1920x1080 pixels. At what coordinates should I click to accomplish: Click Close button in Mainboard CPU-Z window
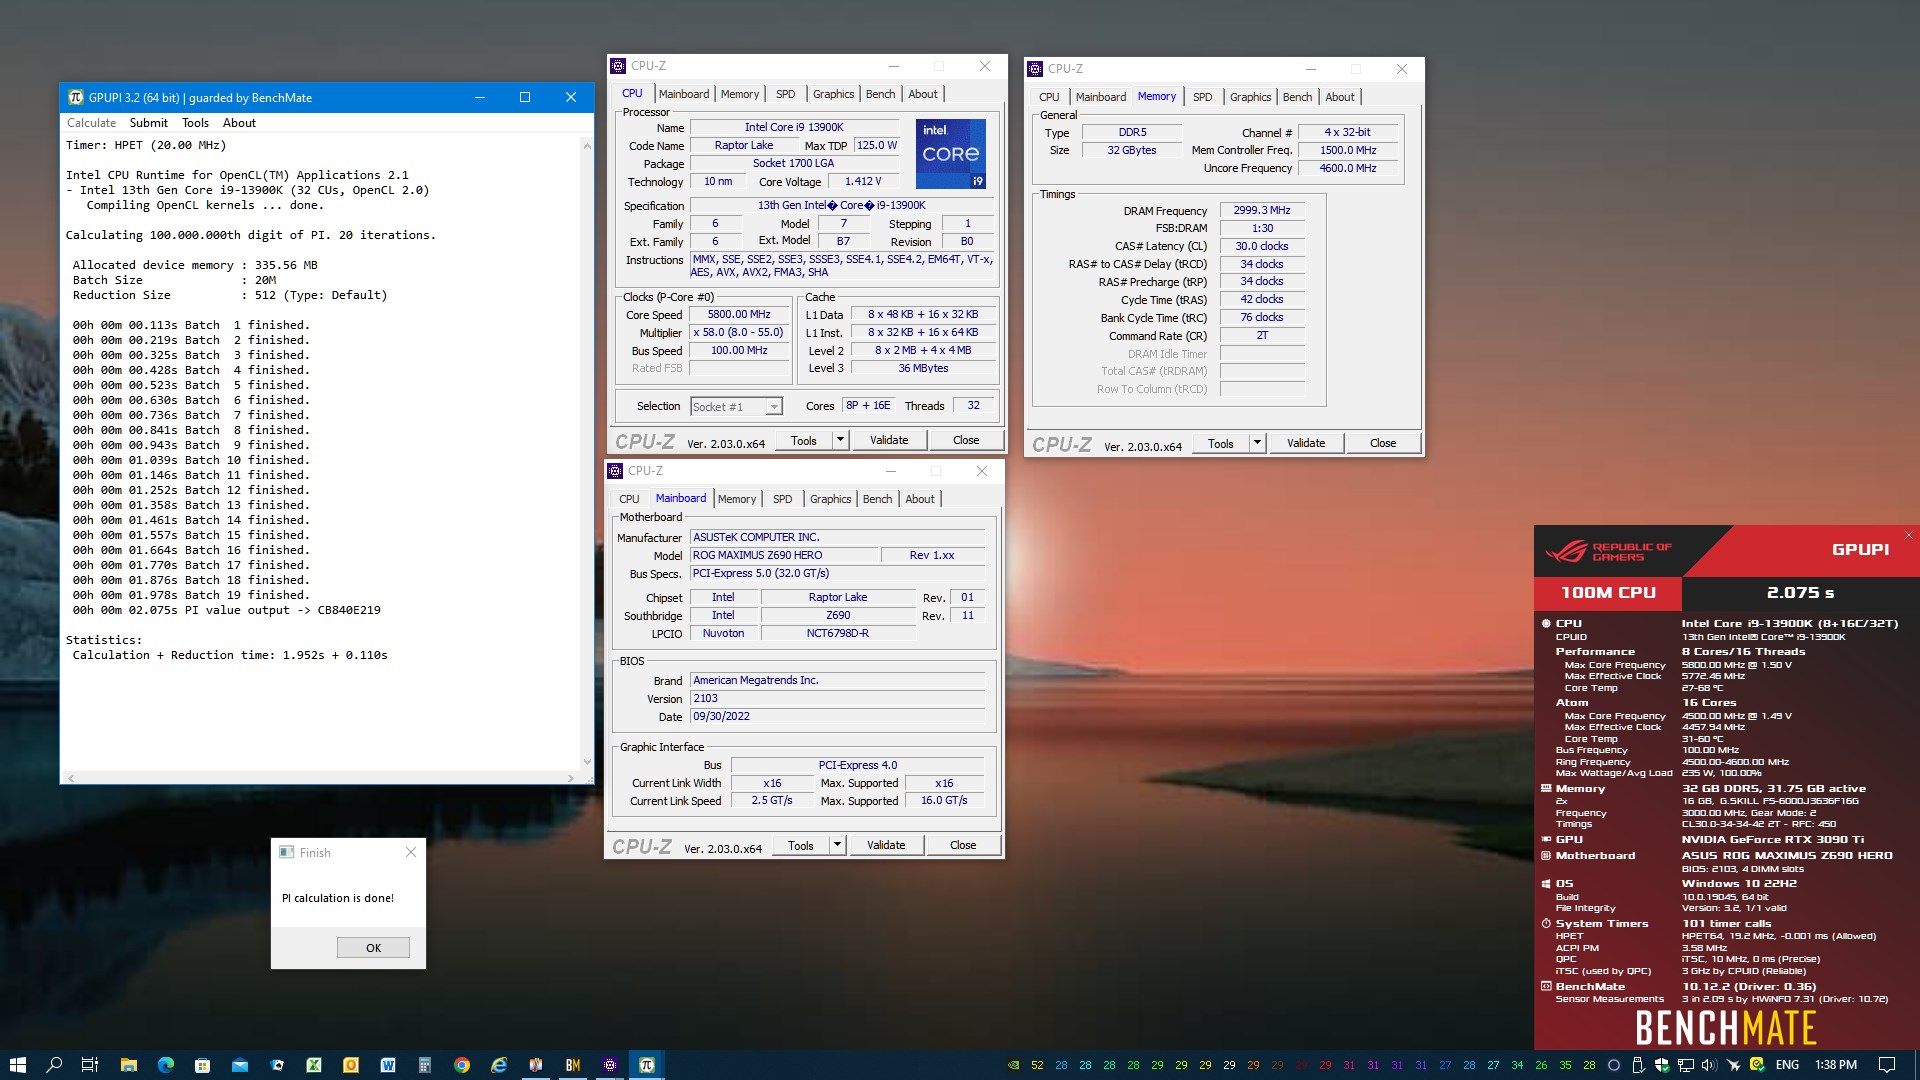point(963,845)
